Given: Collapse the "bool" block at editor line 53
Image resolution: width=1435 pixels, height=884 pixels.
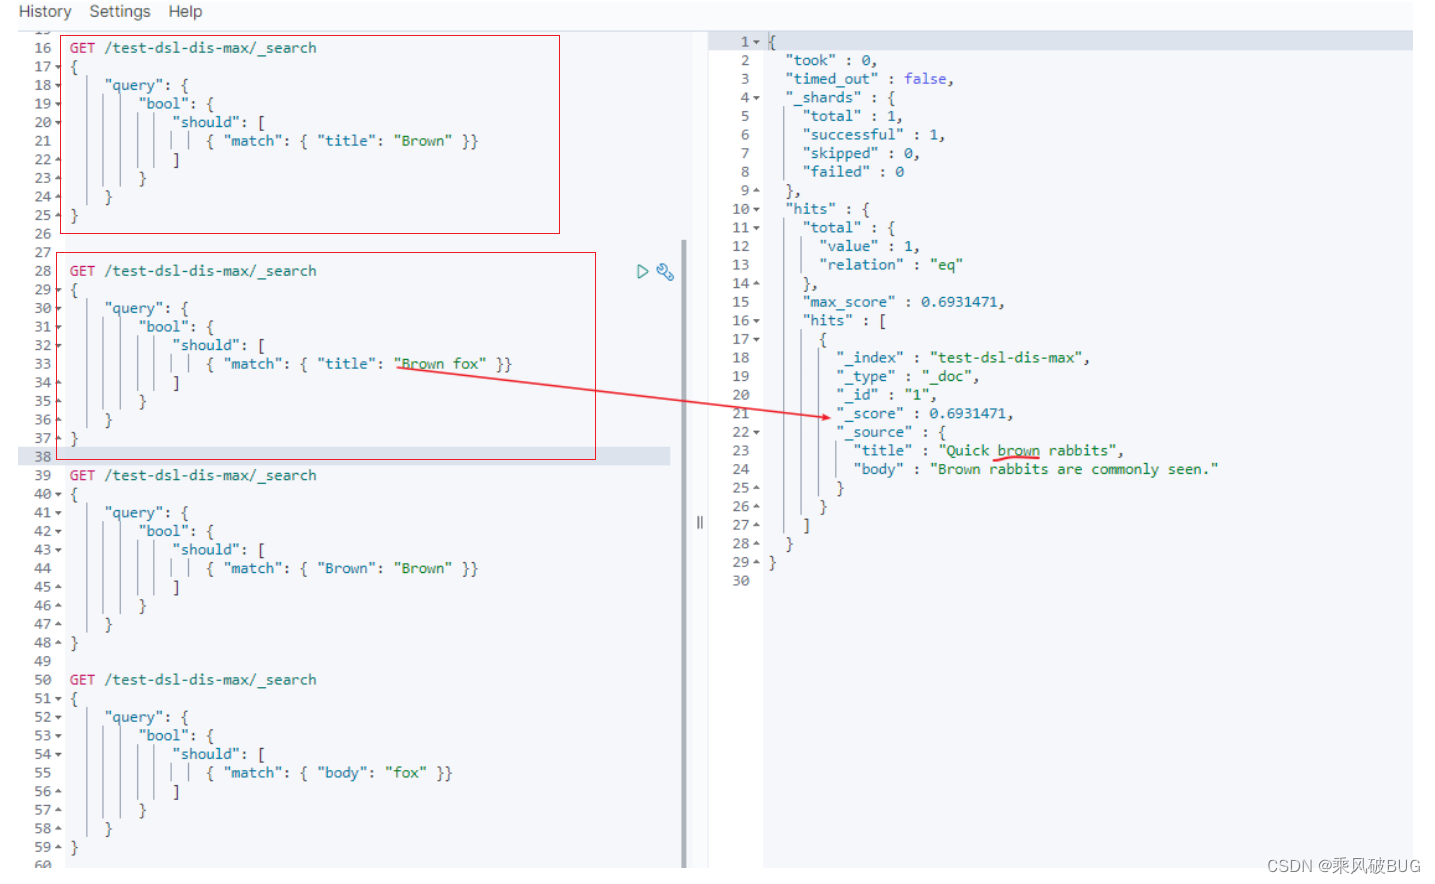Looking at the screenshot, I should (x=58, y=736).
